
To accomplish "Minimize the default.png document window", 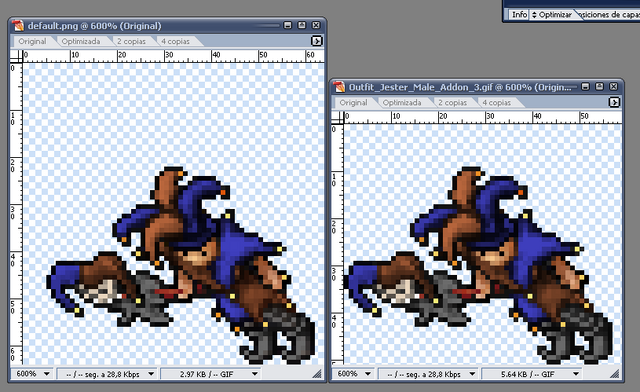I will 288,25.
